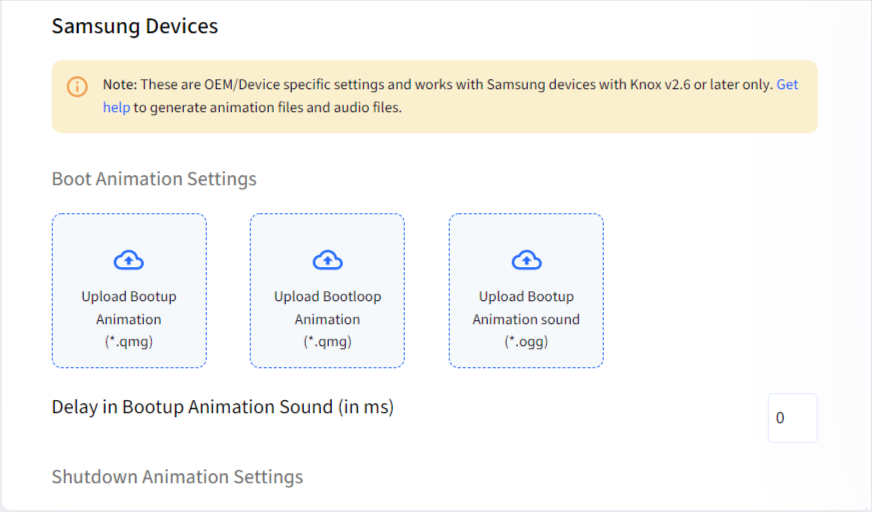Click the (*.ogg) file type text

(526, 341)
